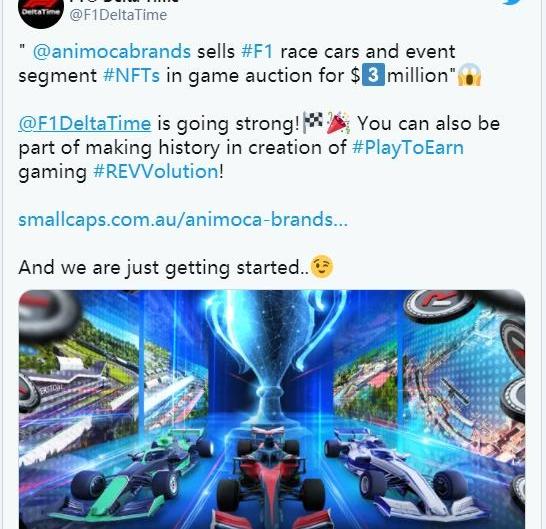
Task: Click the F1 DeltaTime profile avatar
Action: tap(41, 12)
